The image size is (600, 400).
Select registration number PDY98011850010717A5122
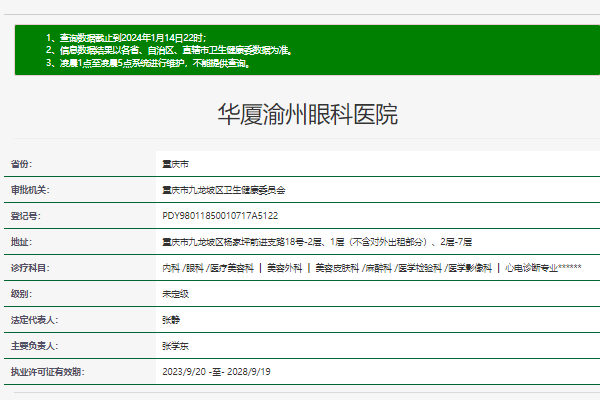[x=220, y=216]
